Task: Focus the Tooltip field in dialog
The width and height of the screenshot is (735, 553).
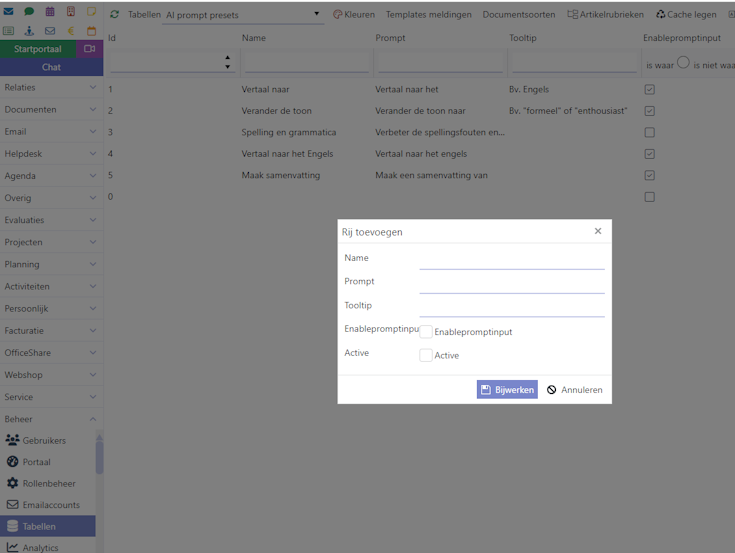Action: click(x=512, y=308)
